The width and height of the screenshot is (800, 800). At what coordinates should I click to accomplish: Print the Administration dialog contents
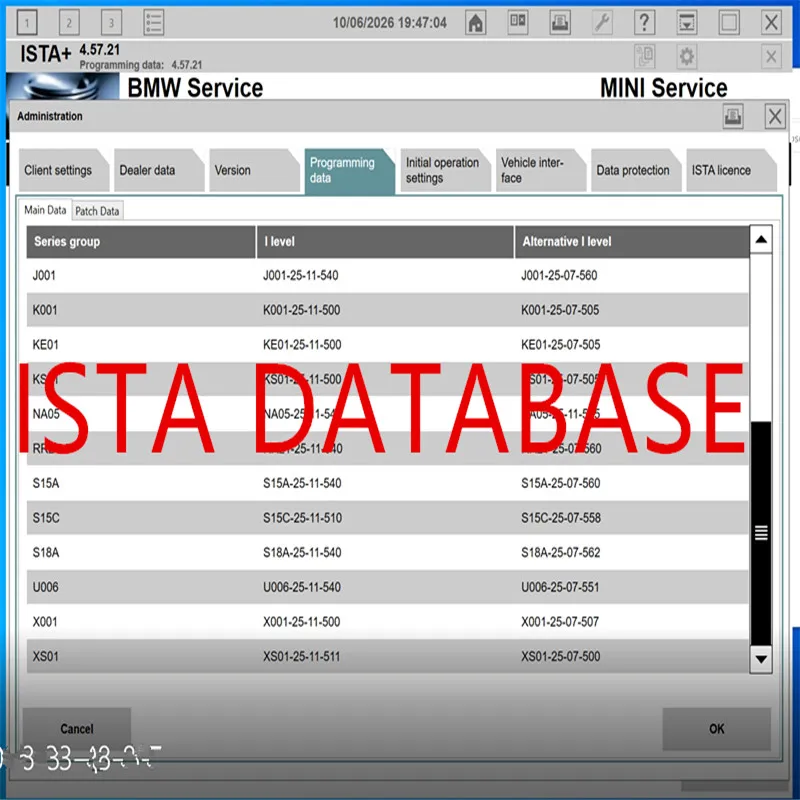point(733,116)
